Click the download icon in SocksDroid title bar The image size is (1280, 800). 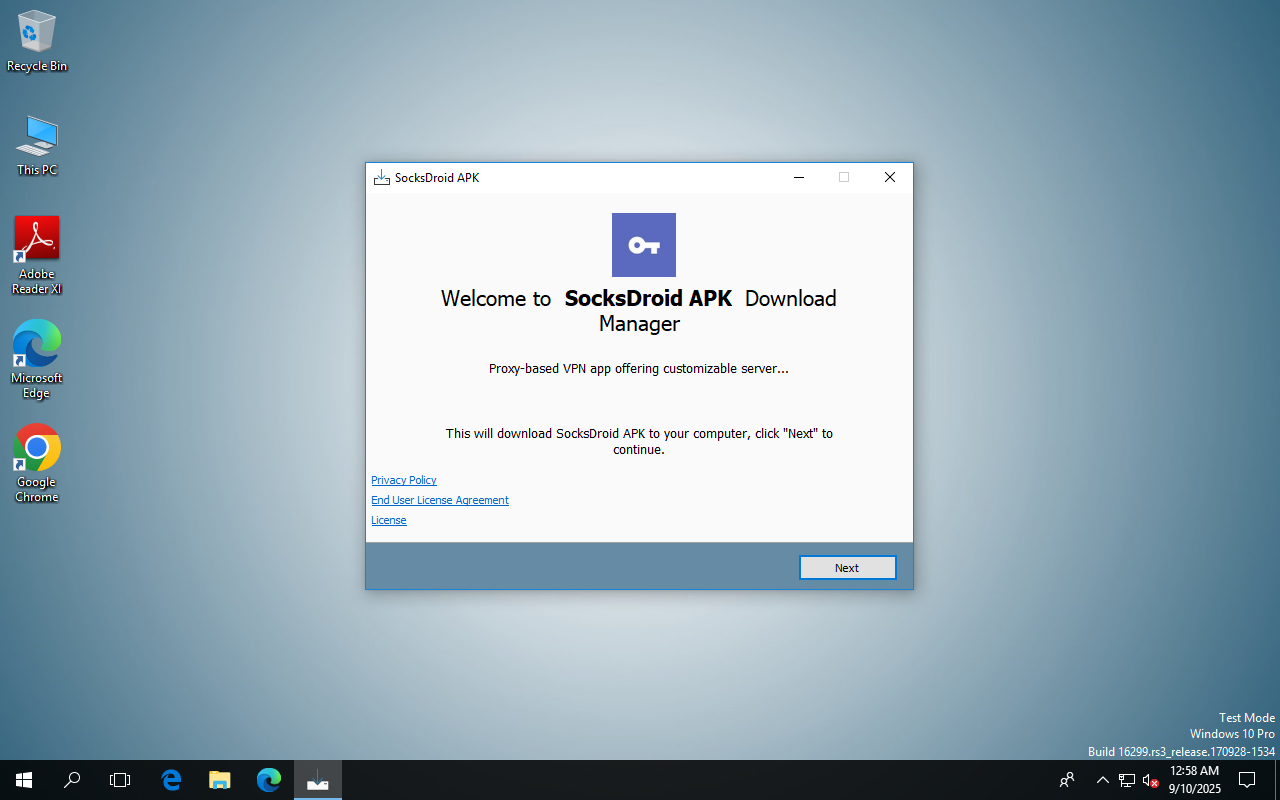coord(381,178)
